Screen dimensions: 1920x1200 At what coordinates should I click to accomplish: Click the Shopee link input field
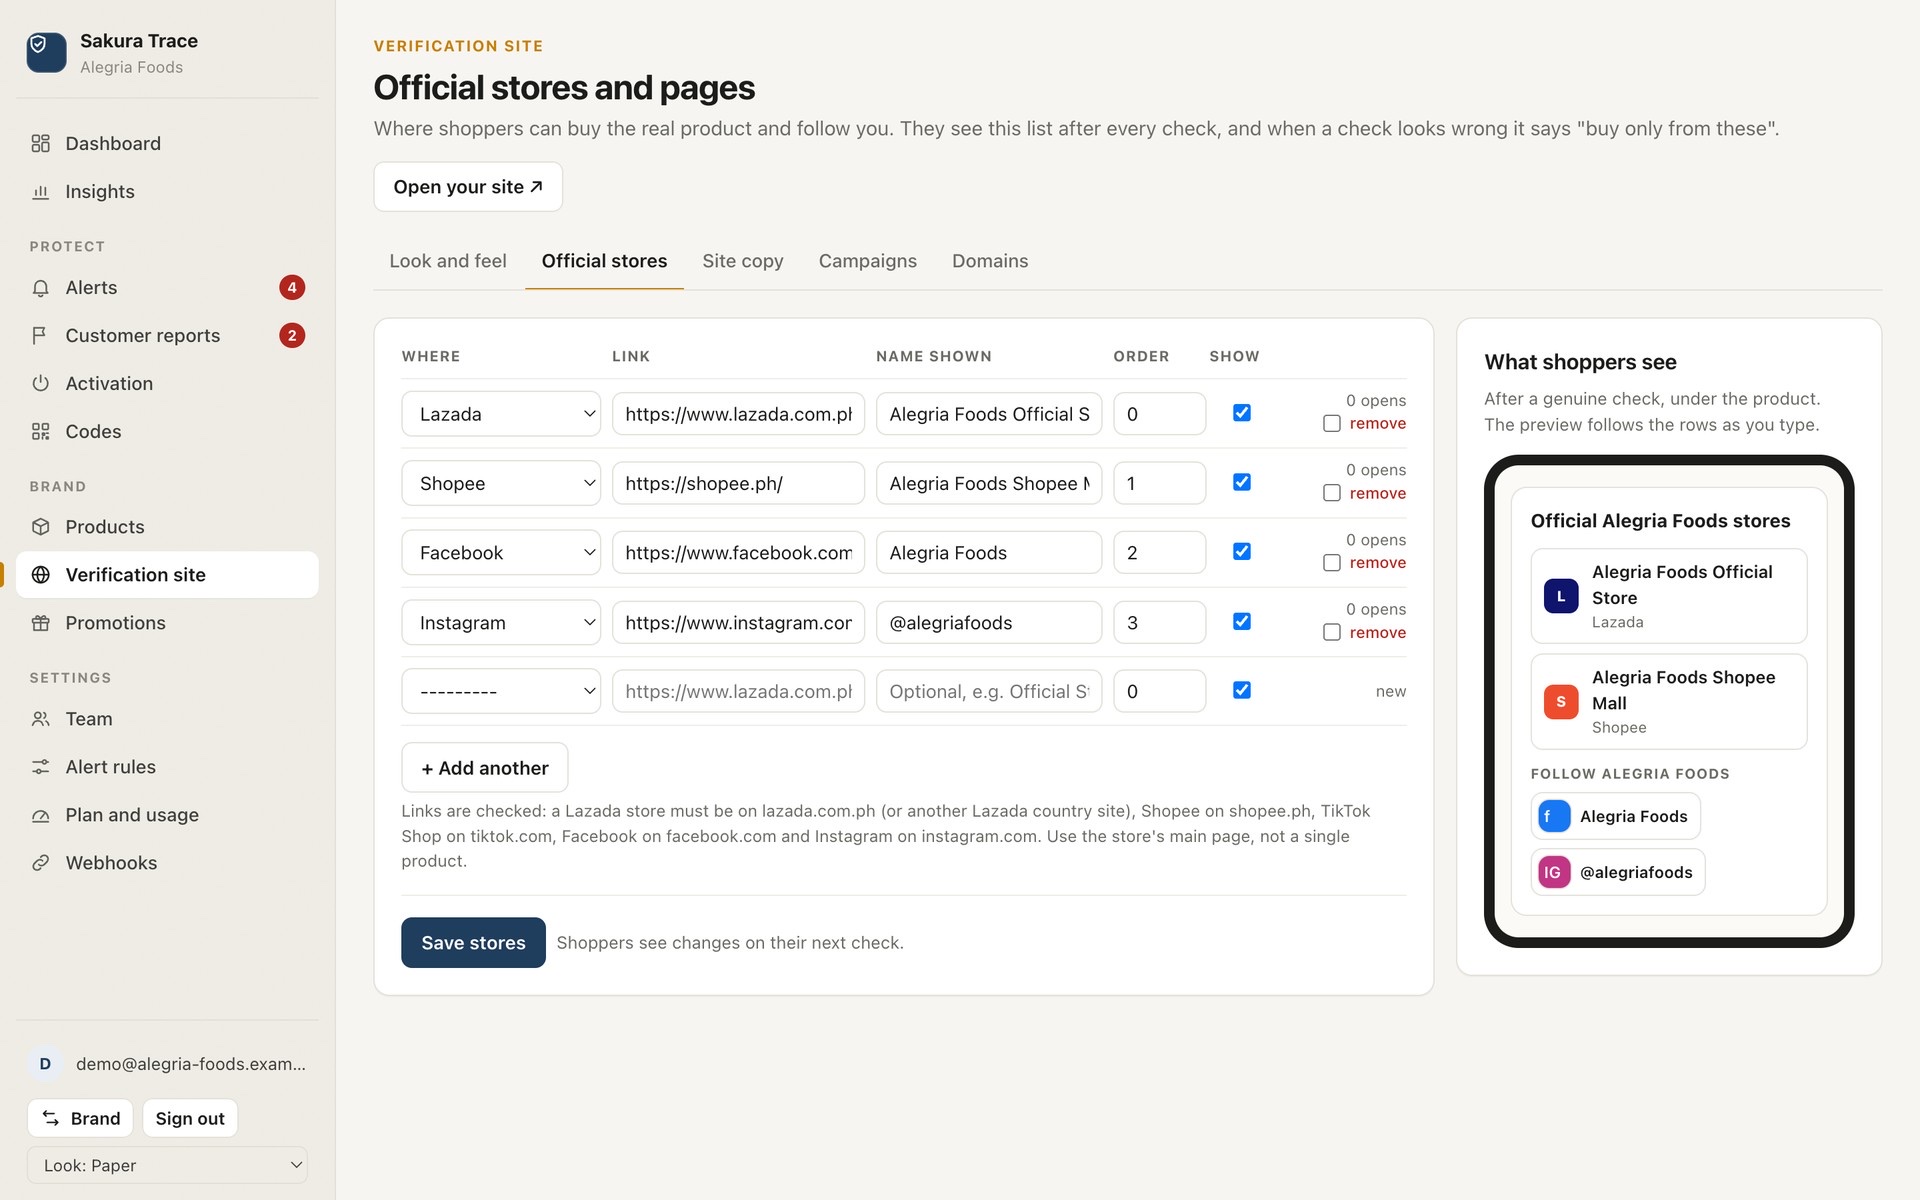click(738, 483)
